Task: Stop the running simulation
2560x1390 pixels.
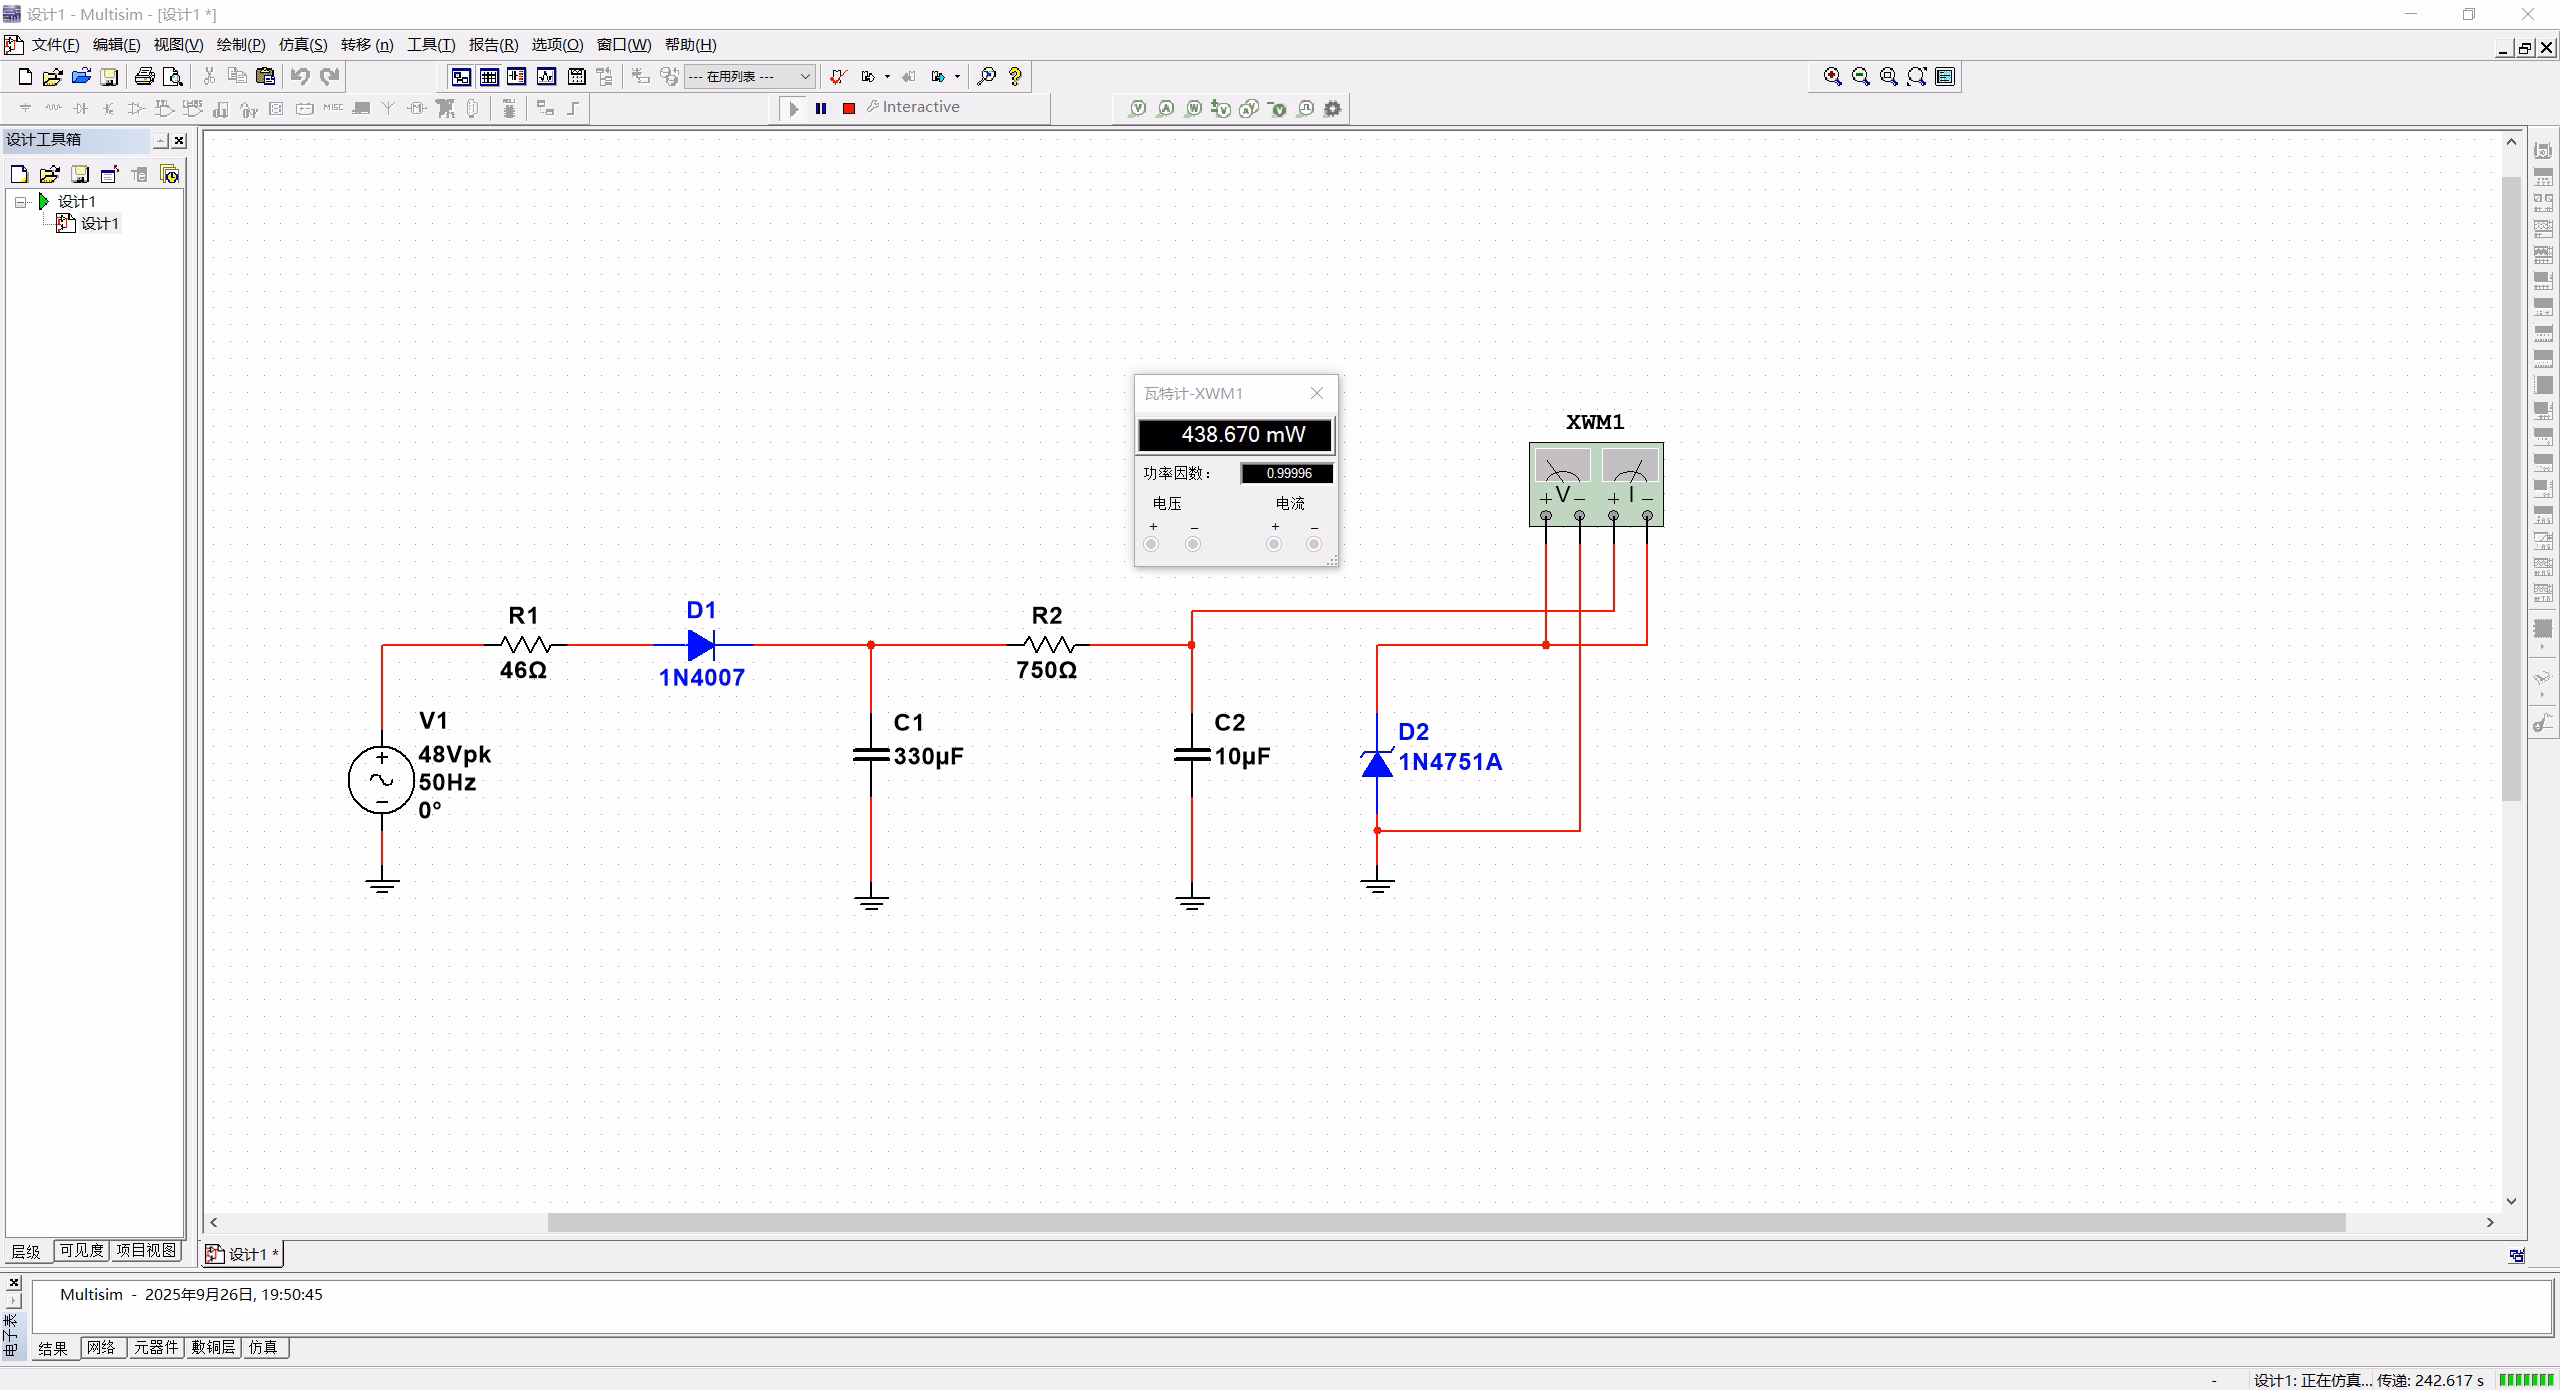Action: pos(848,108)
